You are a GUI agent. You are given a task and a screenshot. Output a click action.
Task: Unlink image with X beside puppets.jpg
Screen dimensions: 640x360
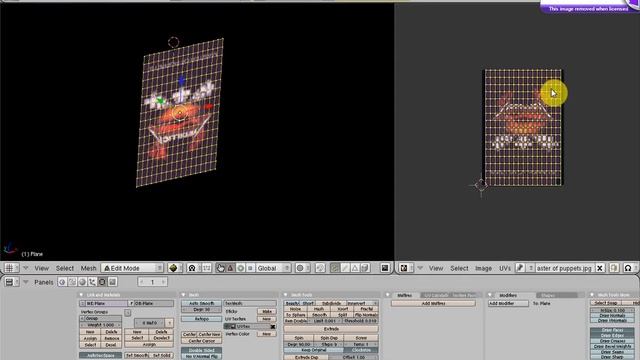(x=600, y=268)
